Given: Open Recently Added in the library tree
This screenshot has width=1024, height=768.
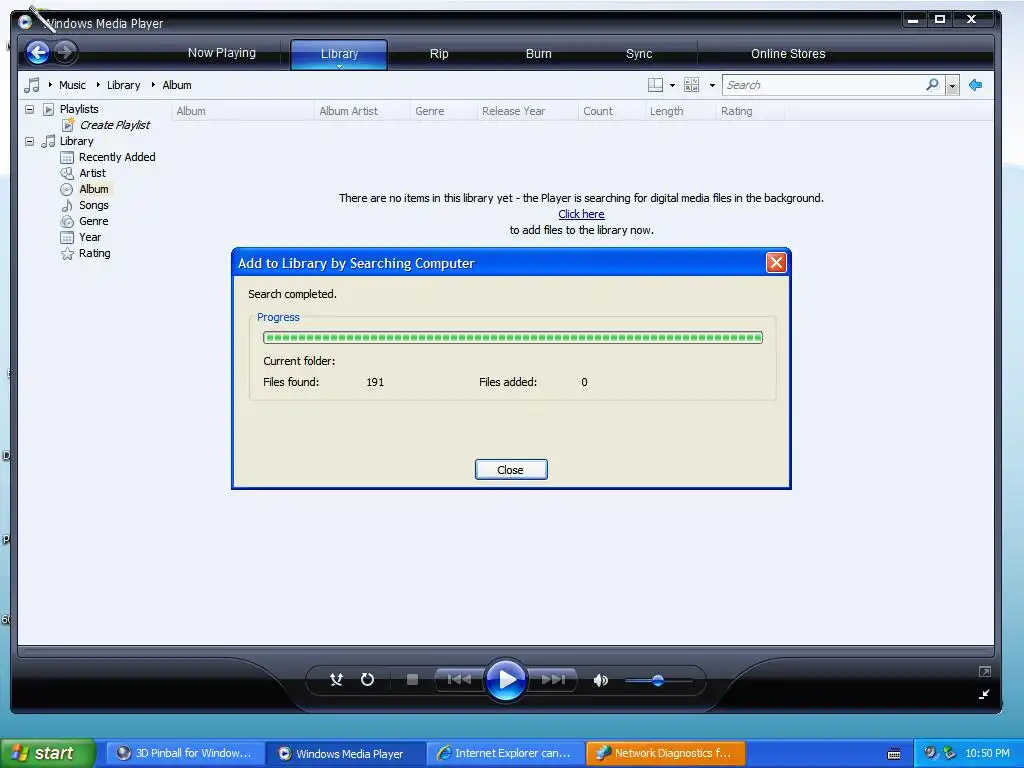Looking at the screenshot, I should tap(117, 157).
